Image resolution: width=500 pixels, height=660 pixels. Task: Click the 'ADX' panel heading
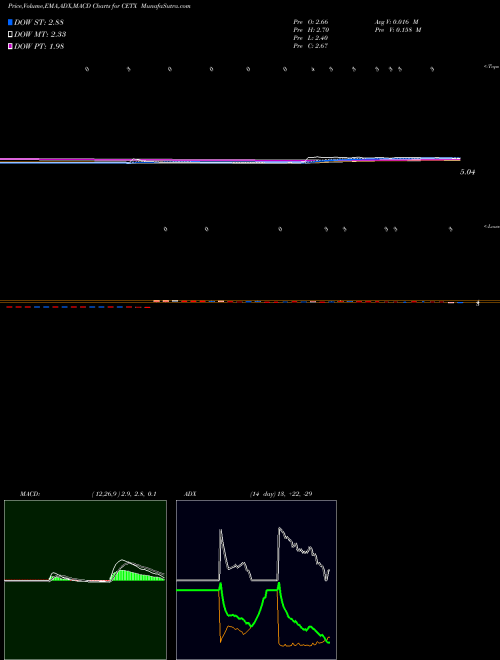pyautogui.click(x=190, y=494)
